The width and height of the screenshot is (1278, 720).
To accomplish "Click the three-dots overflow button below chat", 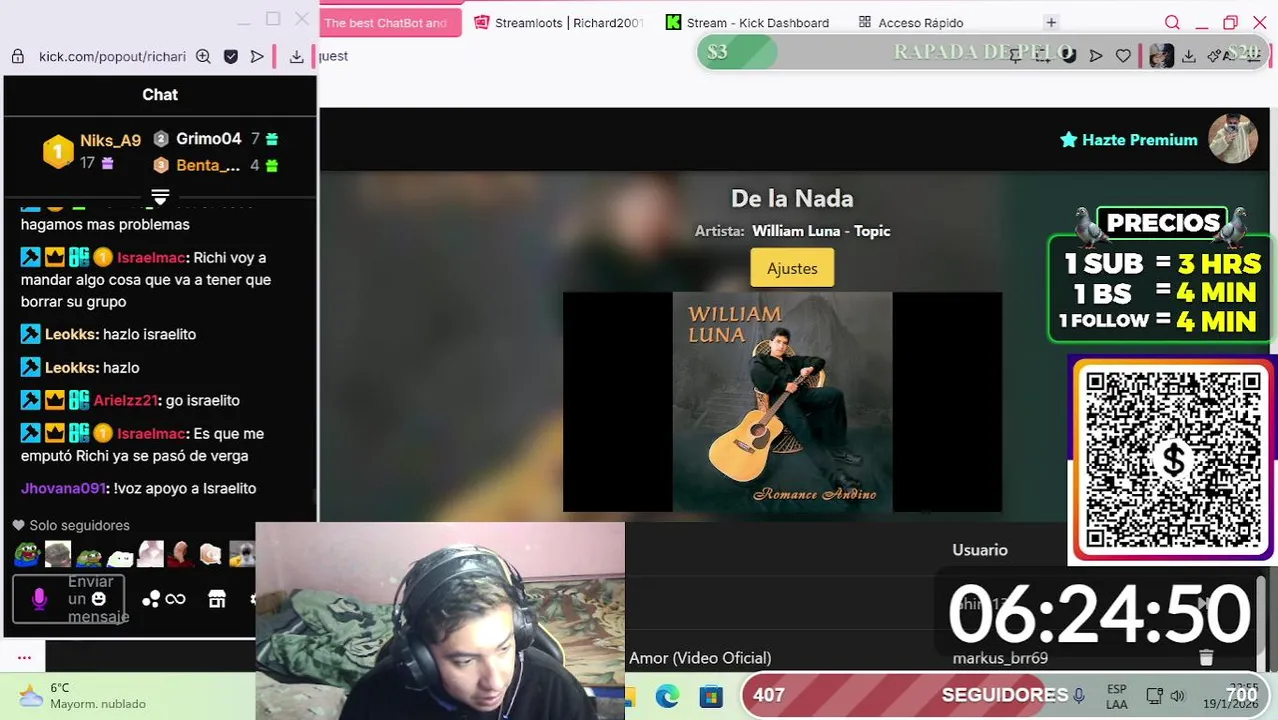I will coord(25,657).
